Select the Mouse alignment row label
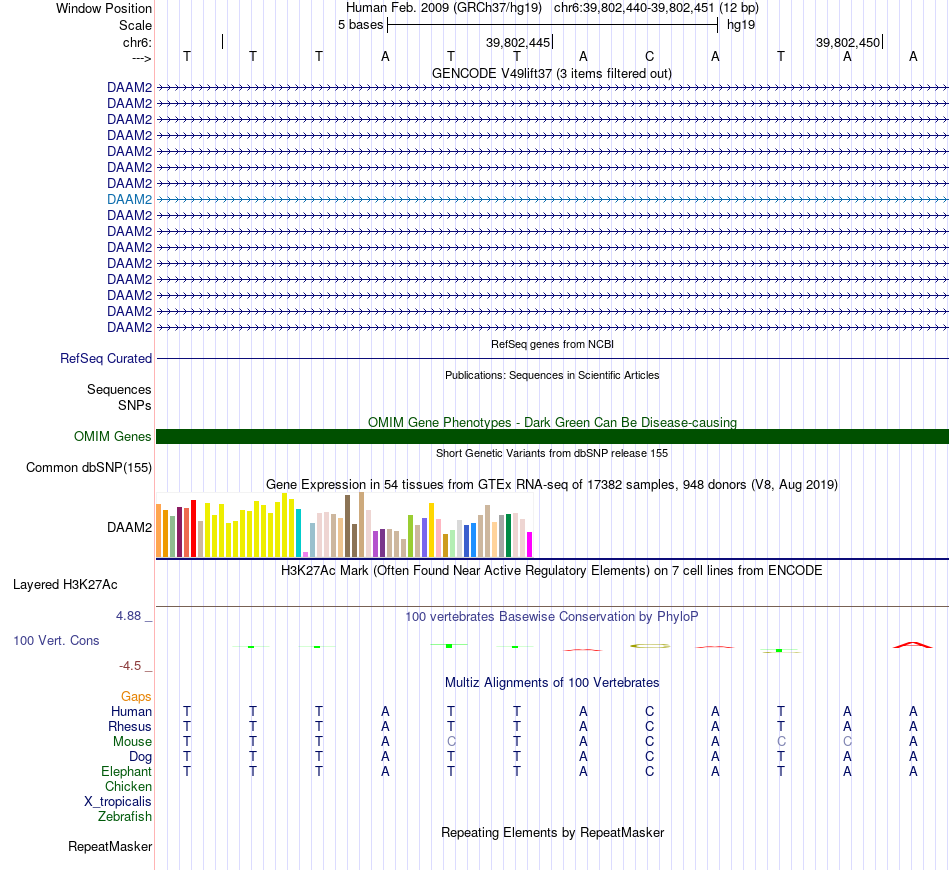This screenshot has width=950, height=870. pos(132,742)
